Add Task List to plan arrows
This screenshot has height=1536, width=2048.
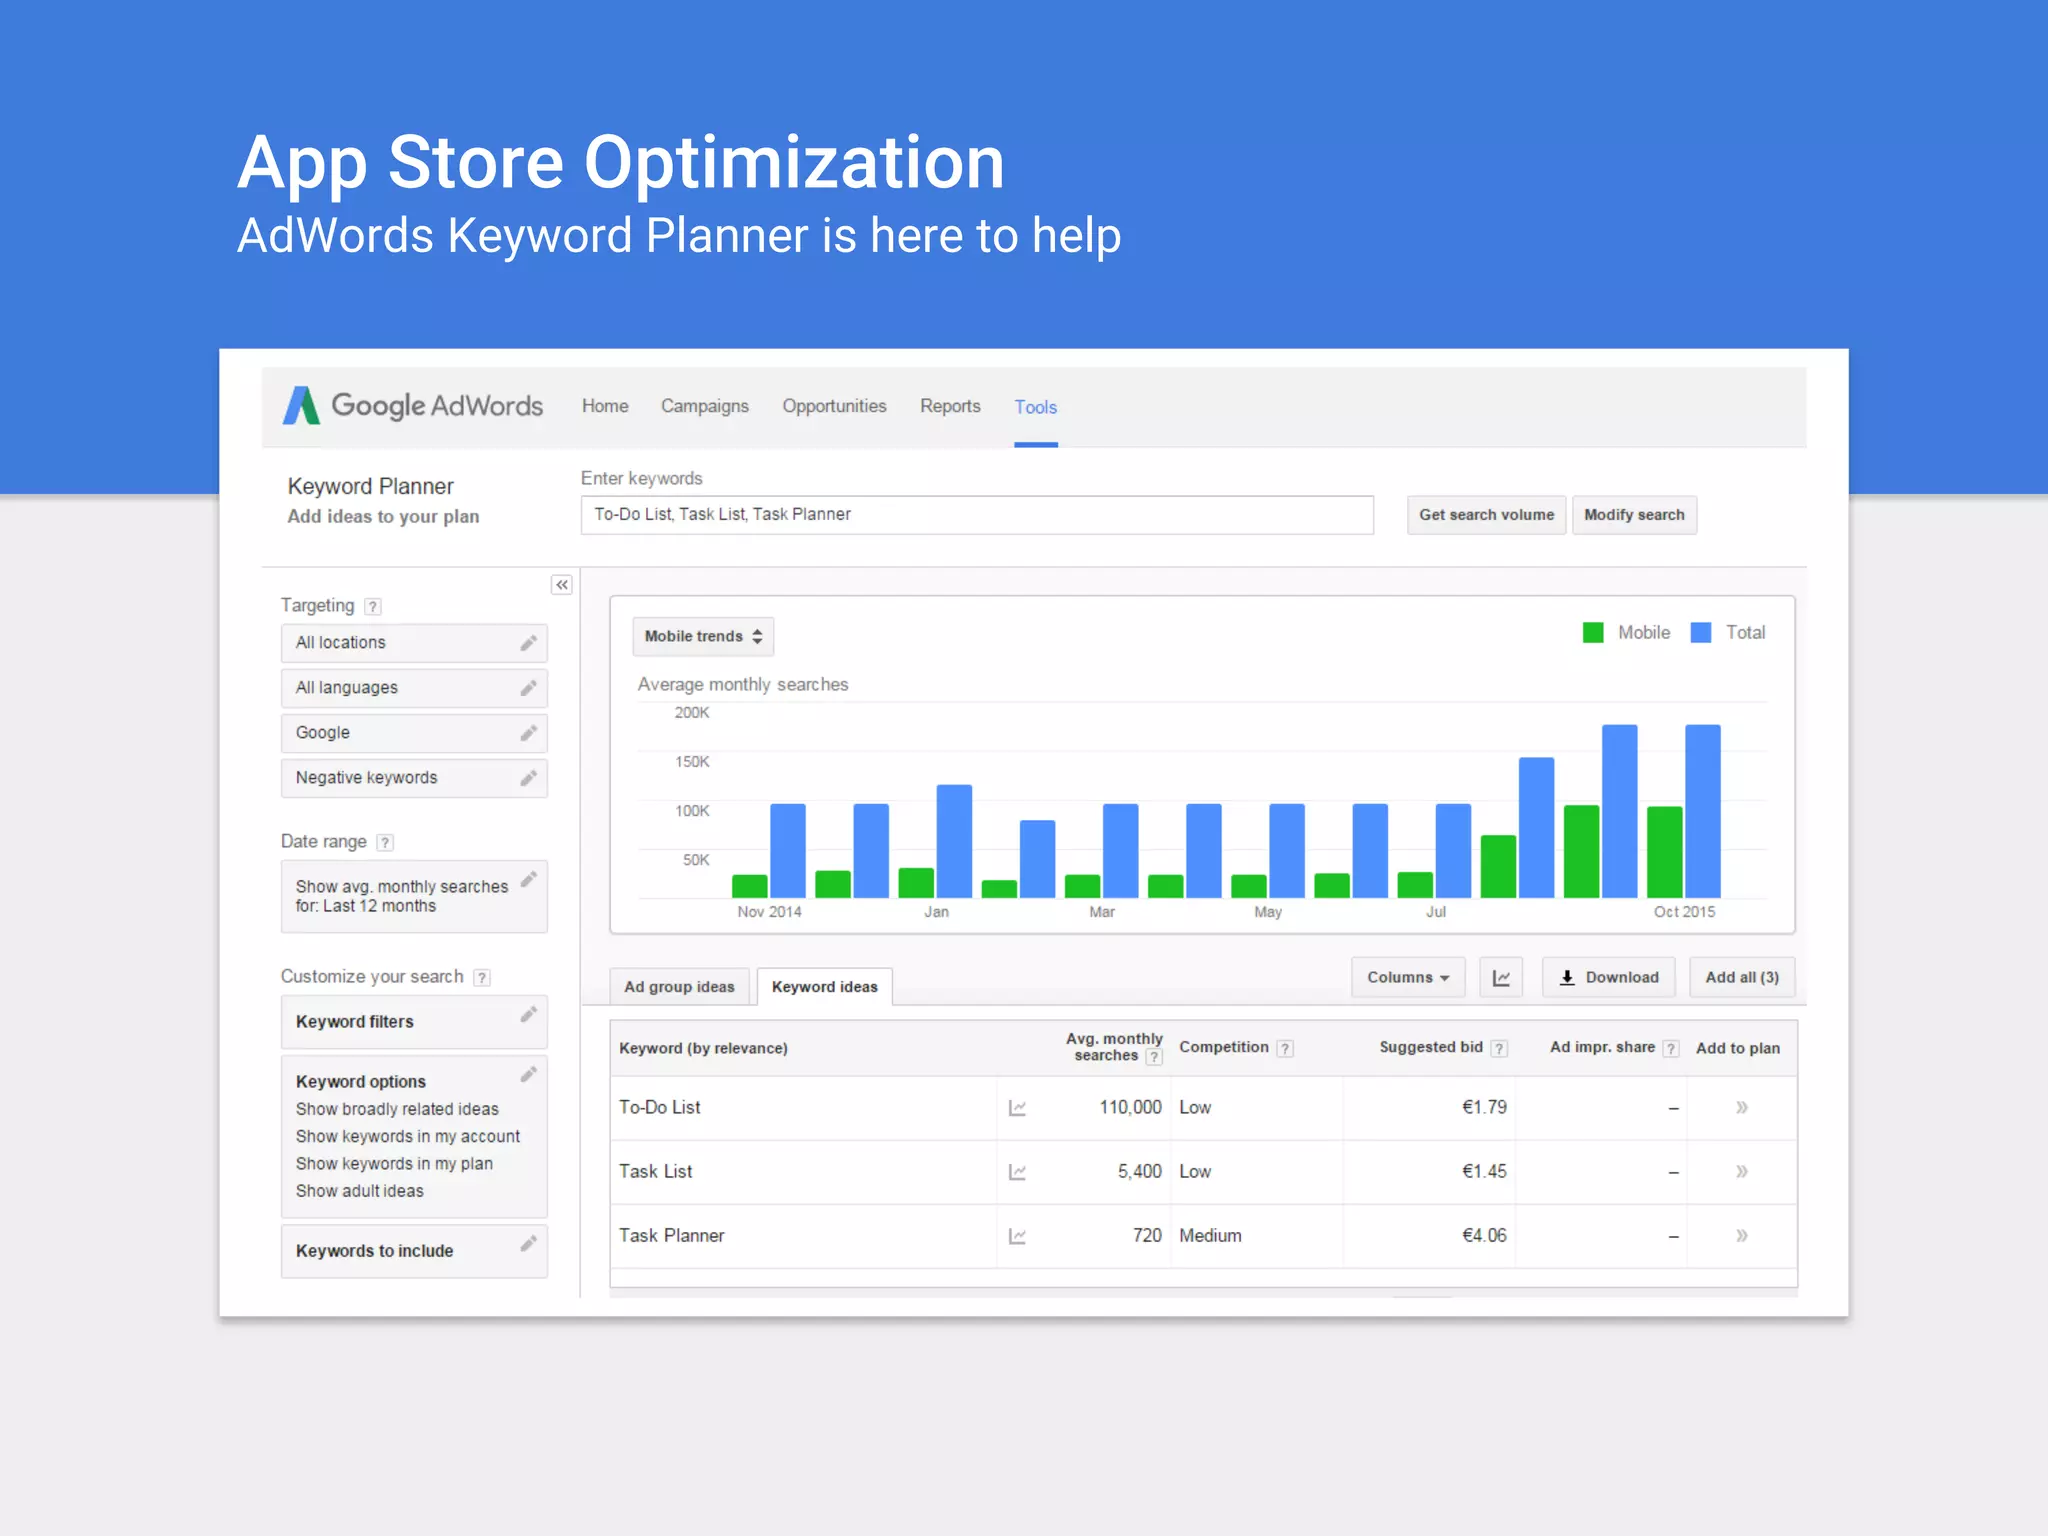pos(1742,1171)
